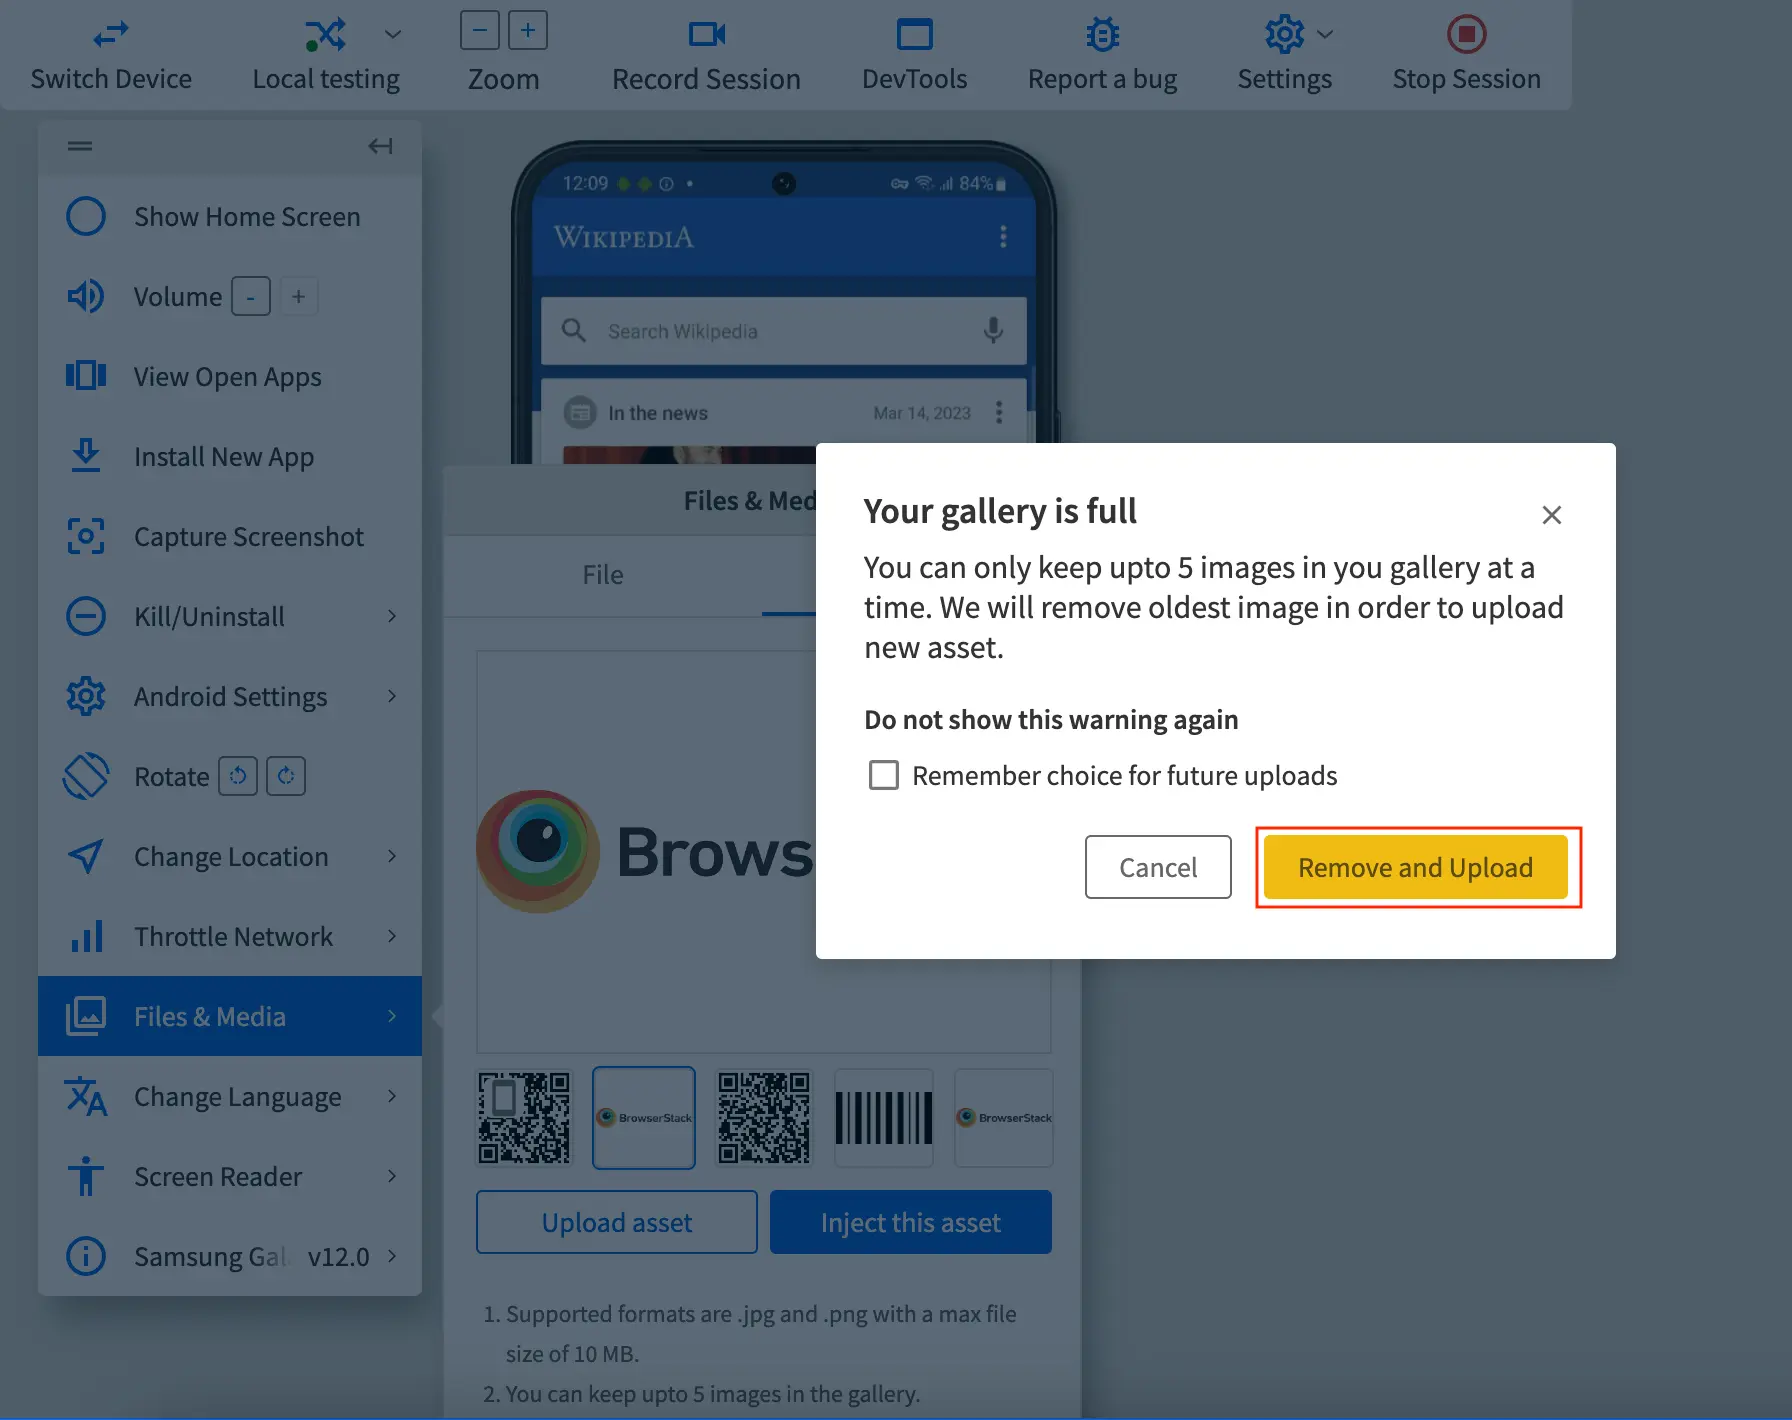Close the gallery full dialog
This screenshot has width=1792, height=1420.
pos(1551,515)
